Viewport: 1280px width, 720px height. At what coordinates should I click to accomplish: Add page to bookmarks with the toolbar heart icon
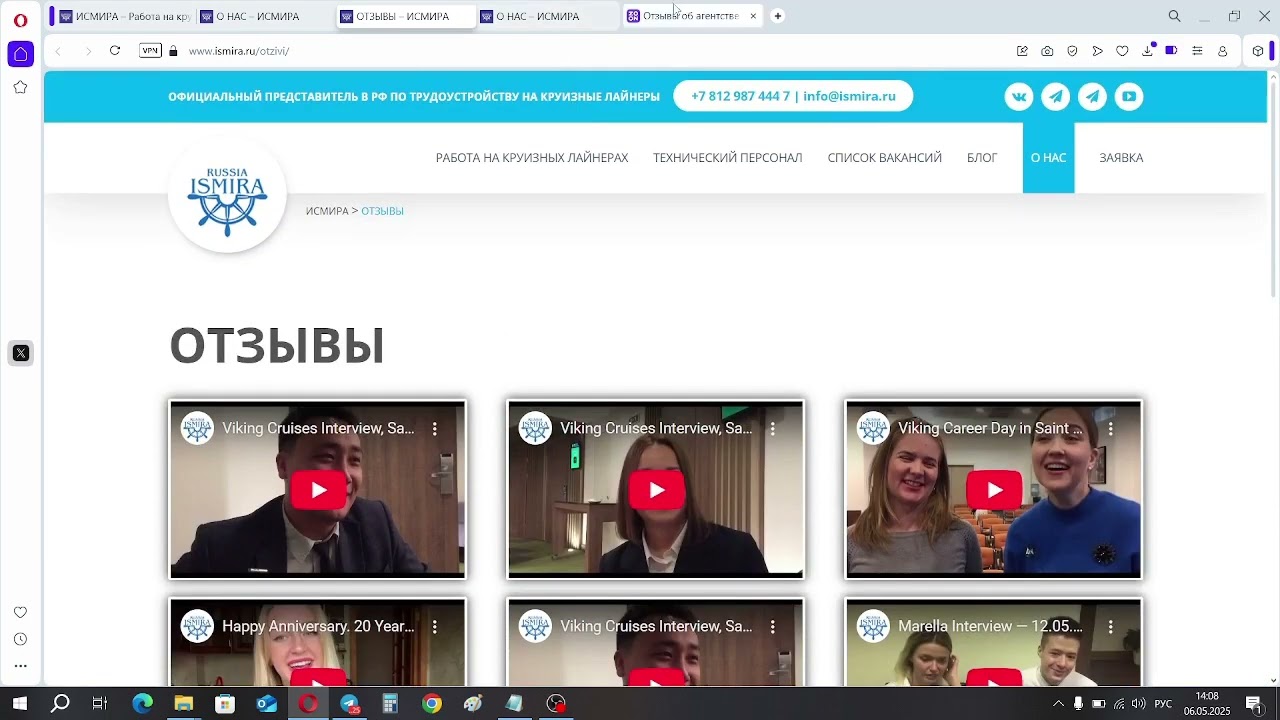(x=1122, y=51)
